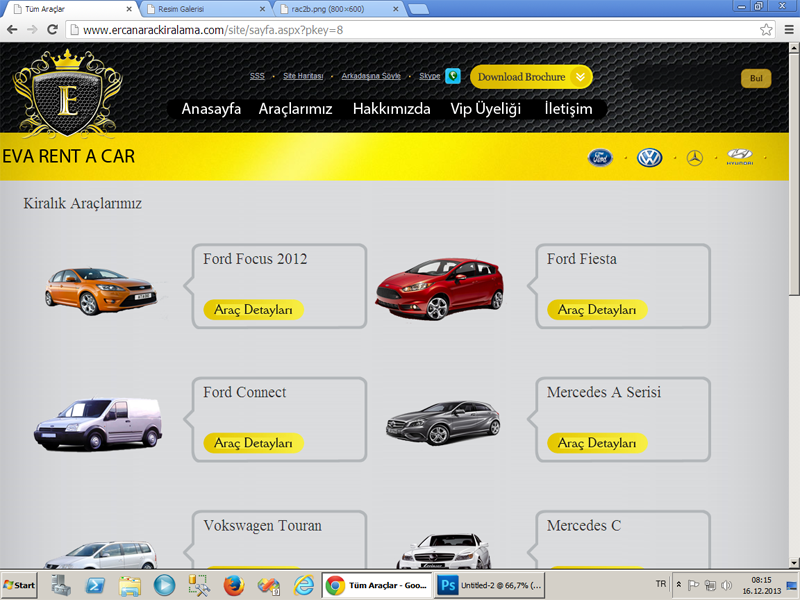The width and height of the screenshot is (800, 600).
Task: Click the browser forward arrow
Action: (x=32, y=30)
